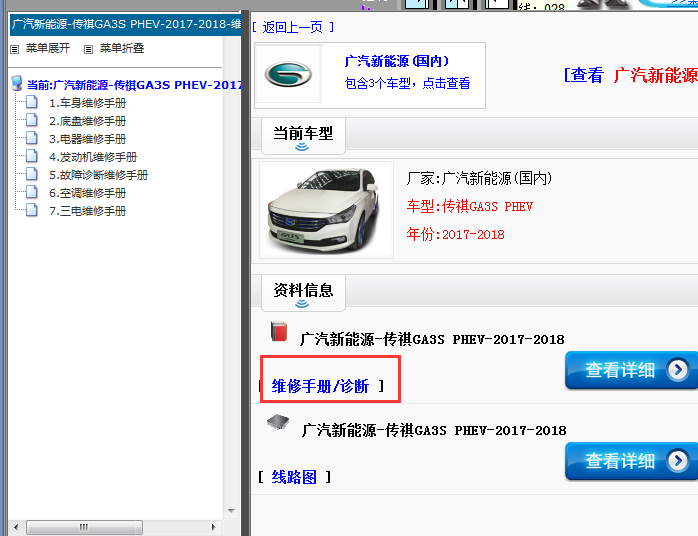Screen dimensions: 698x536
Task: Click the red book icon for the repair manual
Action: coord(279,332)
